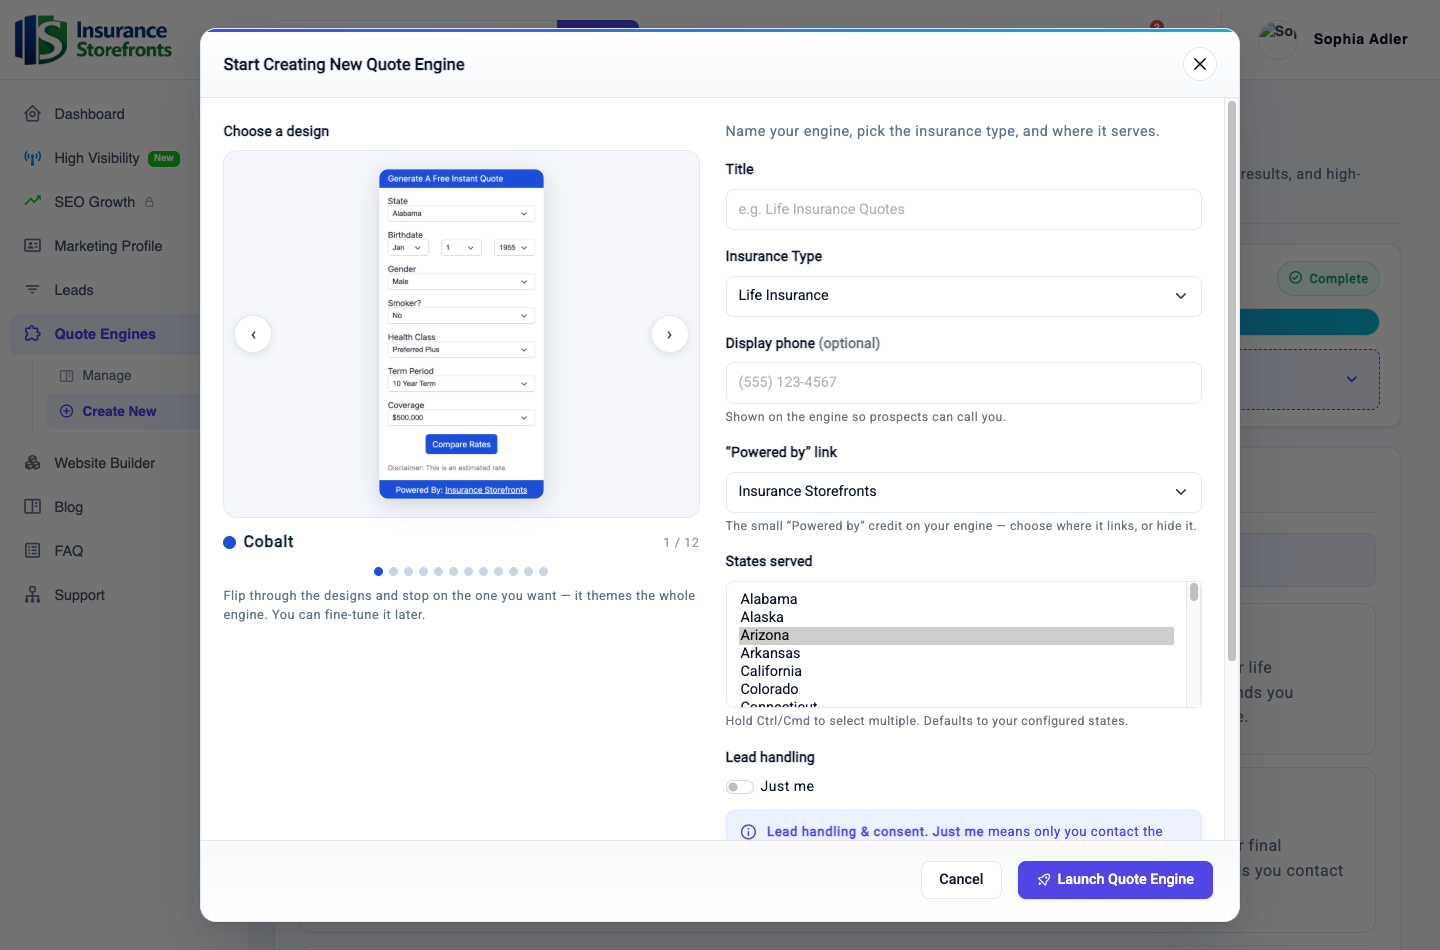Viewport: 1440px width, 950px height.
Task: Close the New Quote Engine dialog
Action: [1200, 64]
